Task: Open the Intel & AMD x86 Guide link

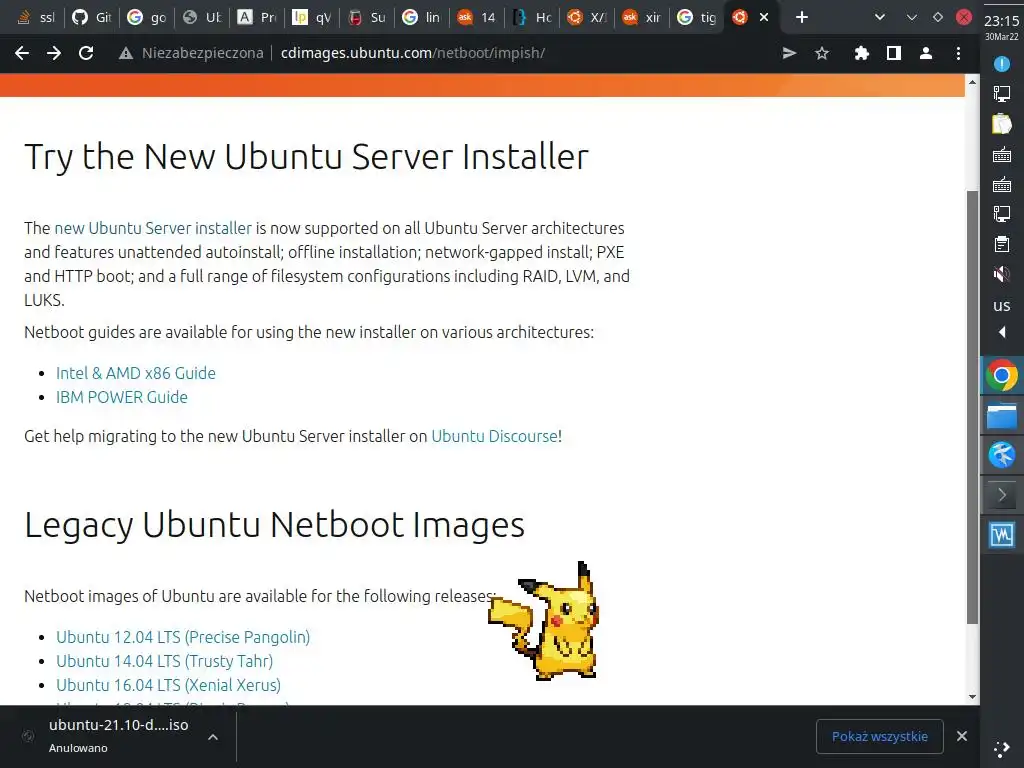Action: pyautogui.click(x=136, y=373)
